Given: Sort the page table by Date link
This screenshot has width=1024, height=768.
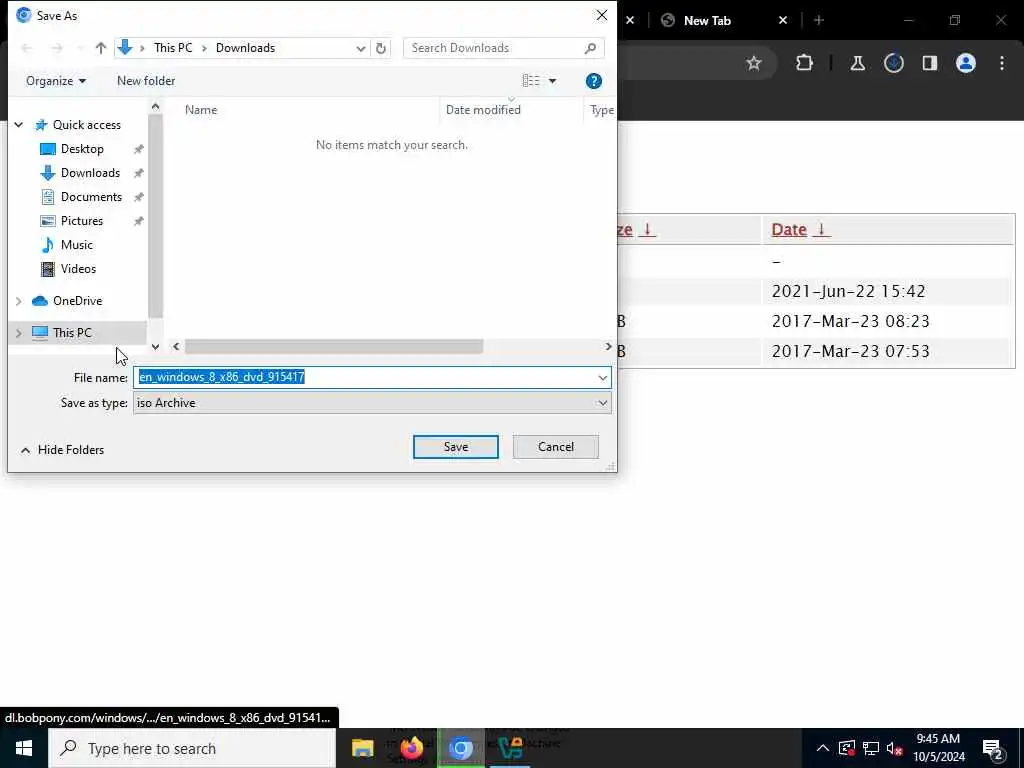Looking at the screenshot, I should point(789,230).
